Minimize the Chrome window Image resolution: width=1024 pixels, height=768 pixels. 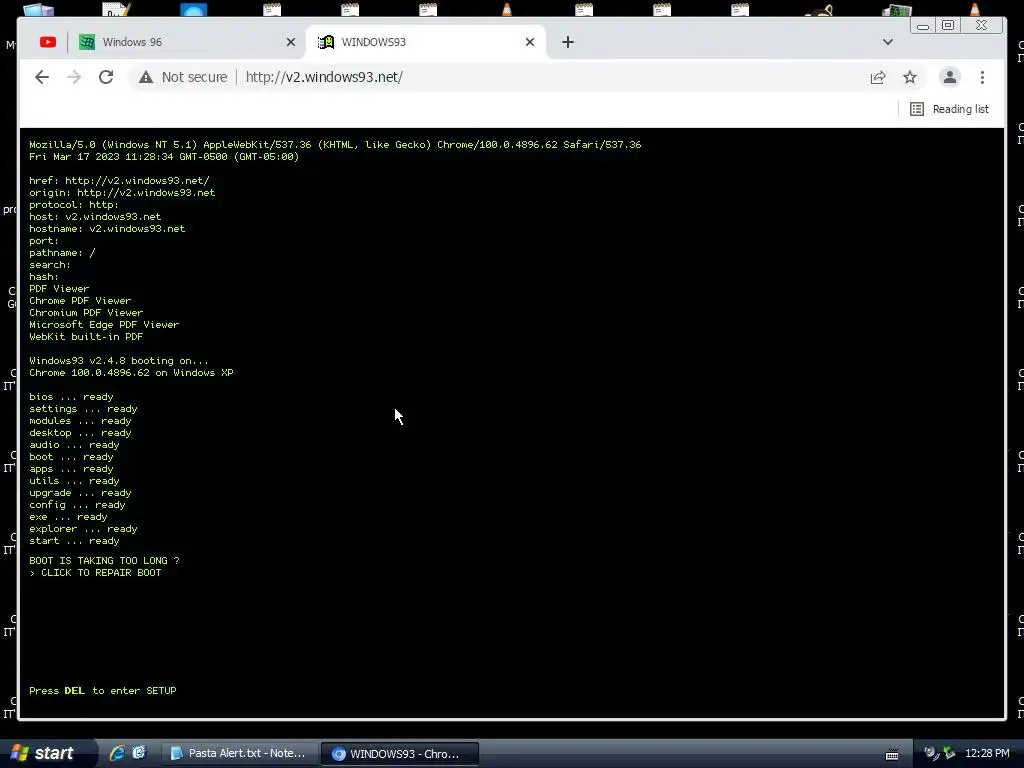tap(923, 25)
